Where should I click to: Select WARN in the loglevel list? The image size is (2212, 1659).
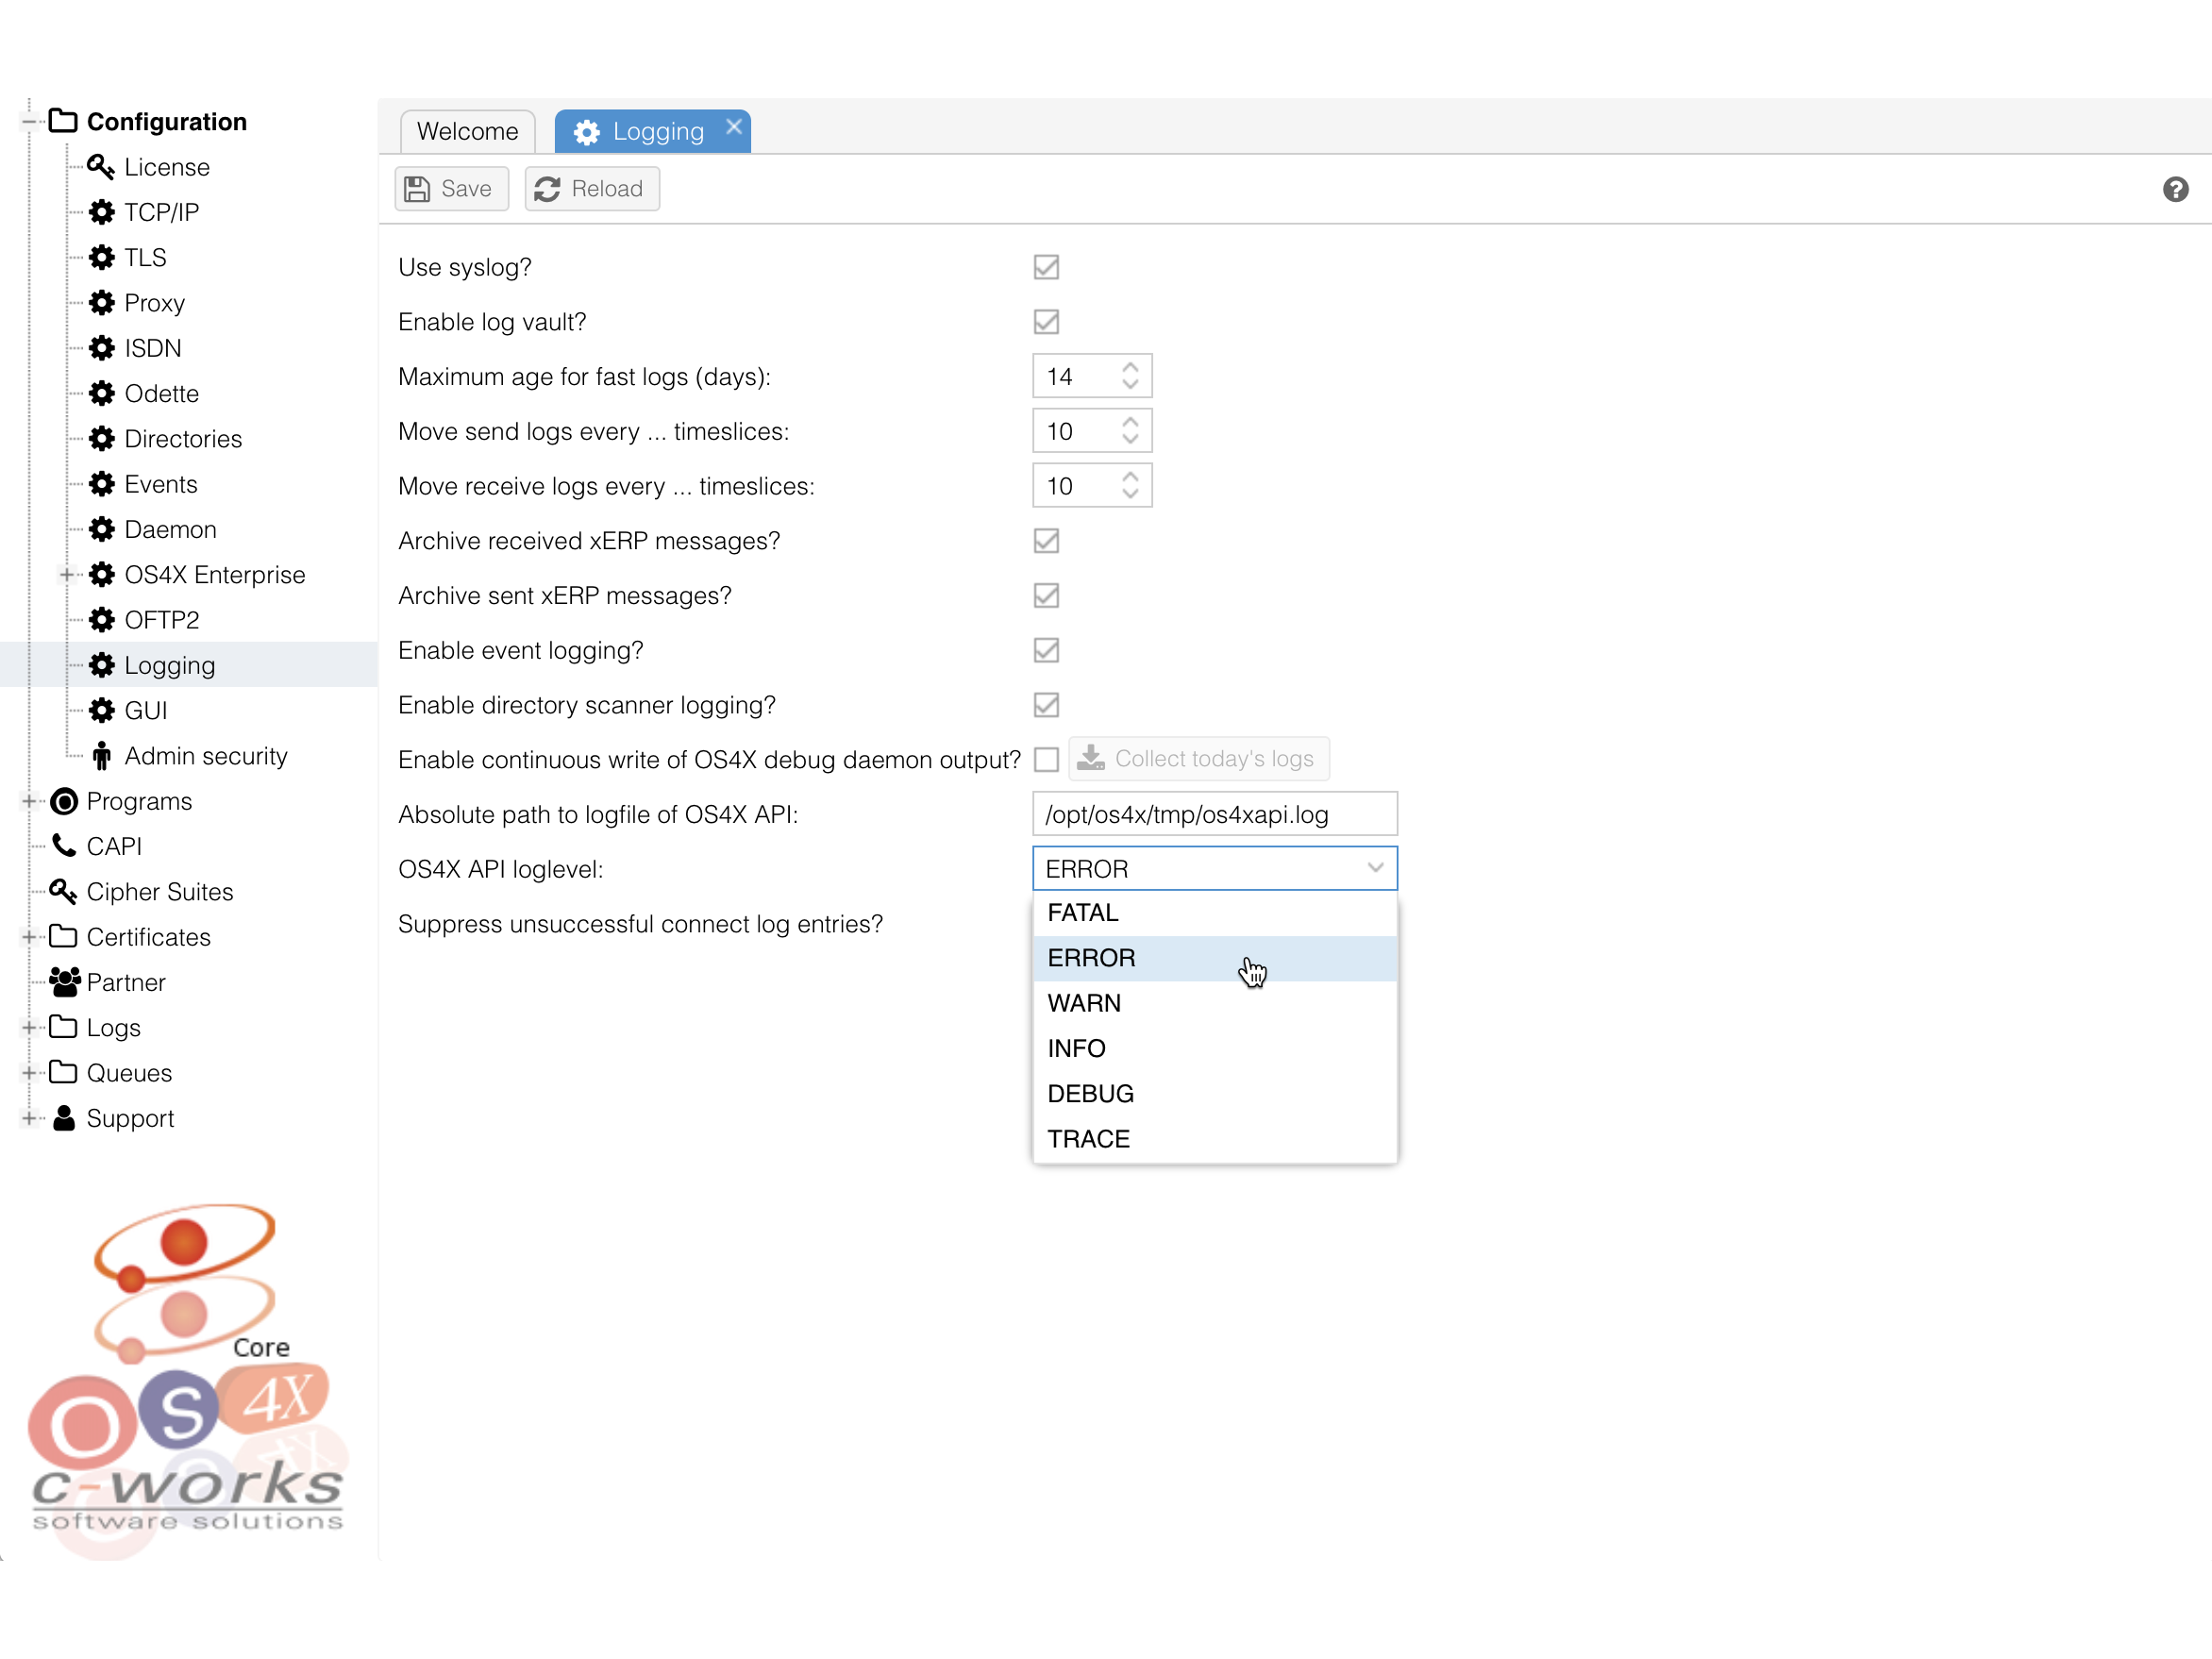click(x=1214, y=1003)
